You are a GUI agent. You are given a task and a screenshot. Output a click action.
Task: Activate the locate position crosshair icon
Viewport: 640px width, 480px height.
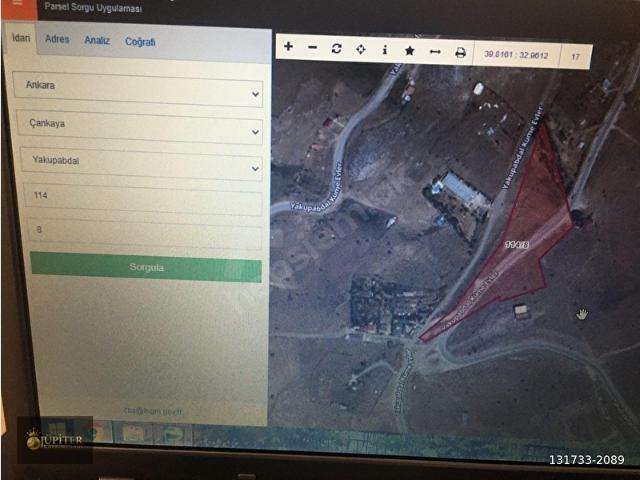pyautogui.click(x=360, y=49)
